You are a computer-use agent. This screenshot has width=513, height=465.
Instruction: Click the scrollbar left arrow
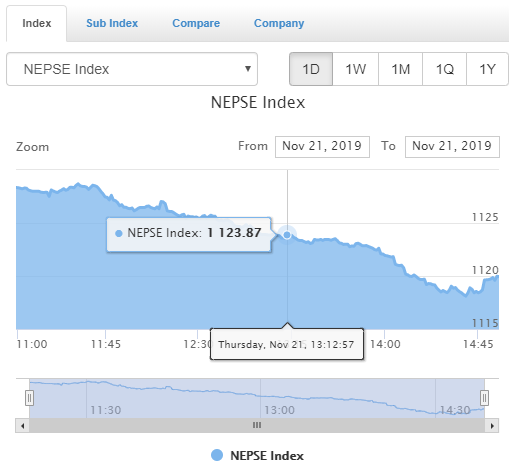click(22, 426)
